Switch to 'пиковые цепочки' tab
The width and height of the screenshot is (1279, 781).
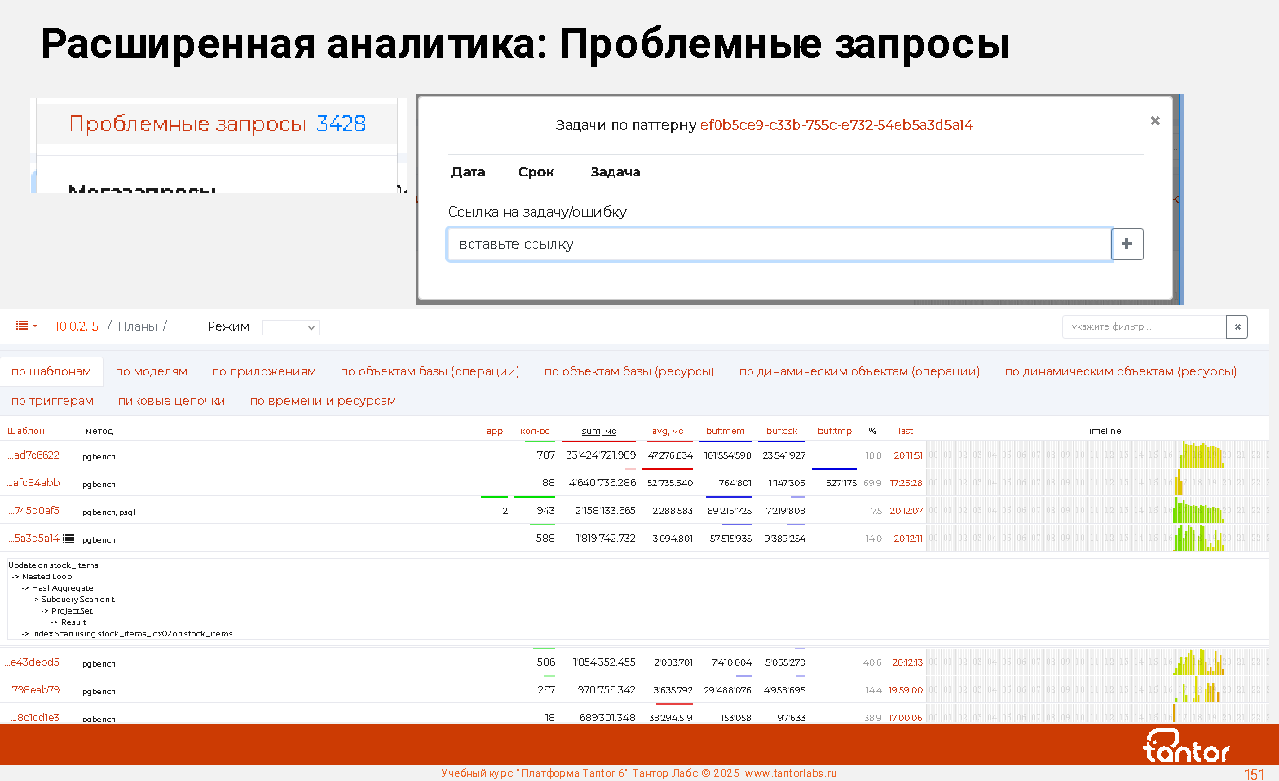tap(171, 401)
